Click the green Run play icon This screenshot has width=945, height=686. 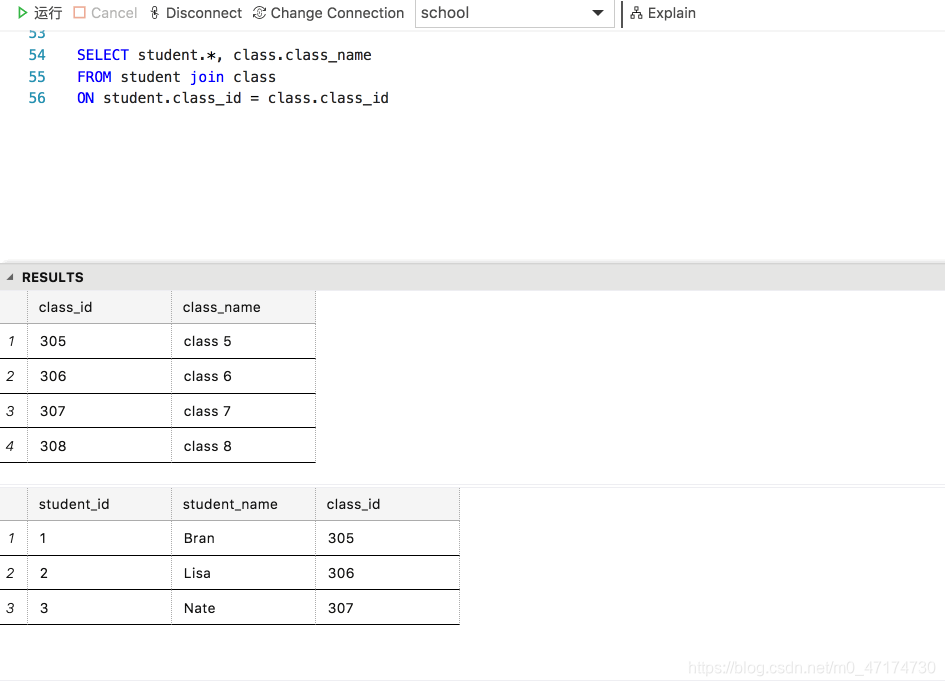point(22,13)
